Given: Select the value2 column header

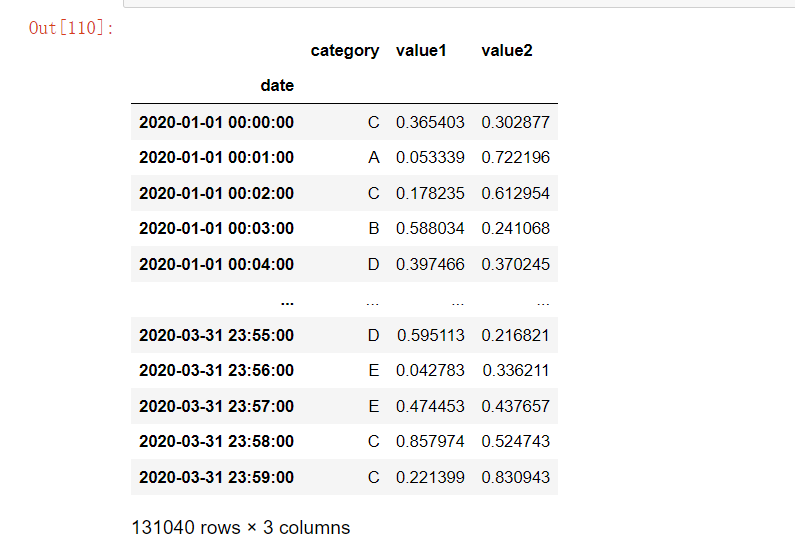Looking at the screenshot, I should point(507,51).
